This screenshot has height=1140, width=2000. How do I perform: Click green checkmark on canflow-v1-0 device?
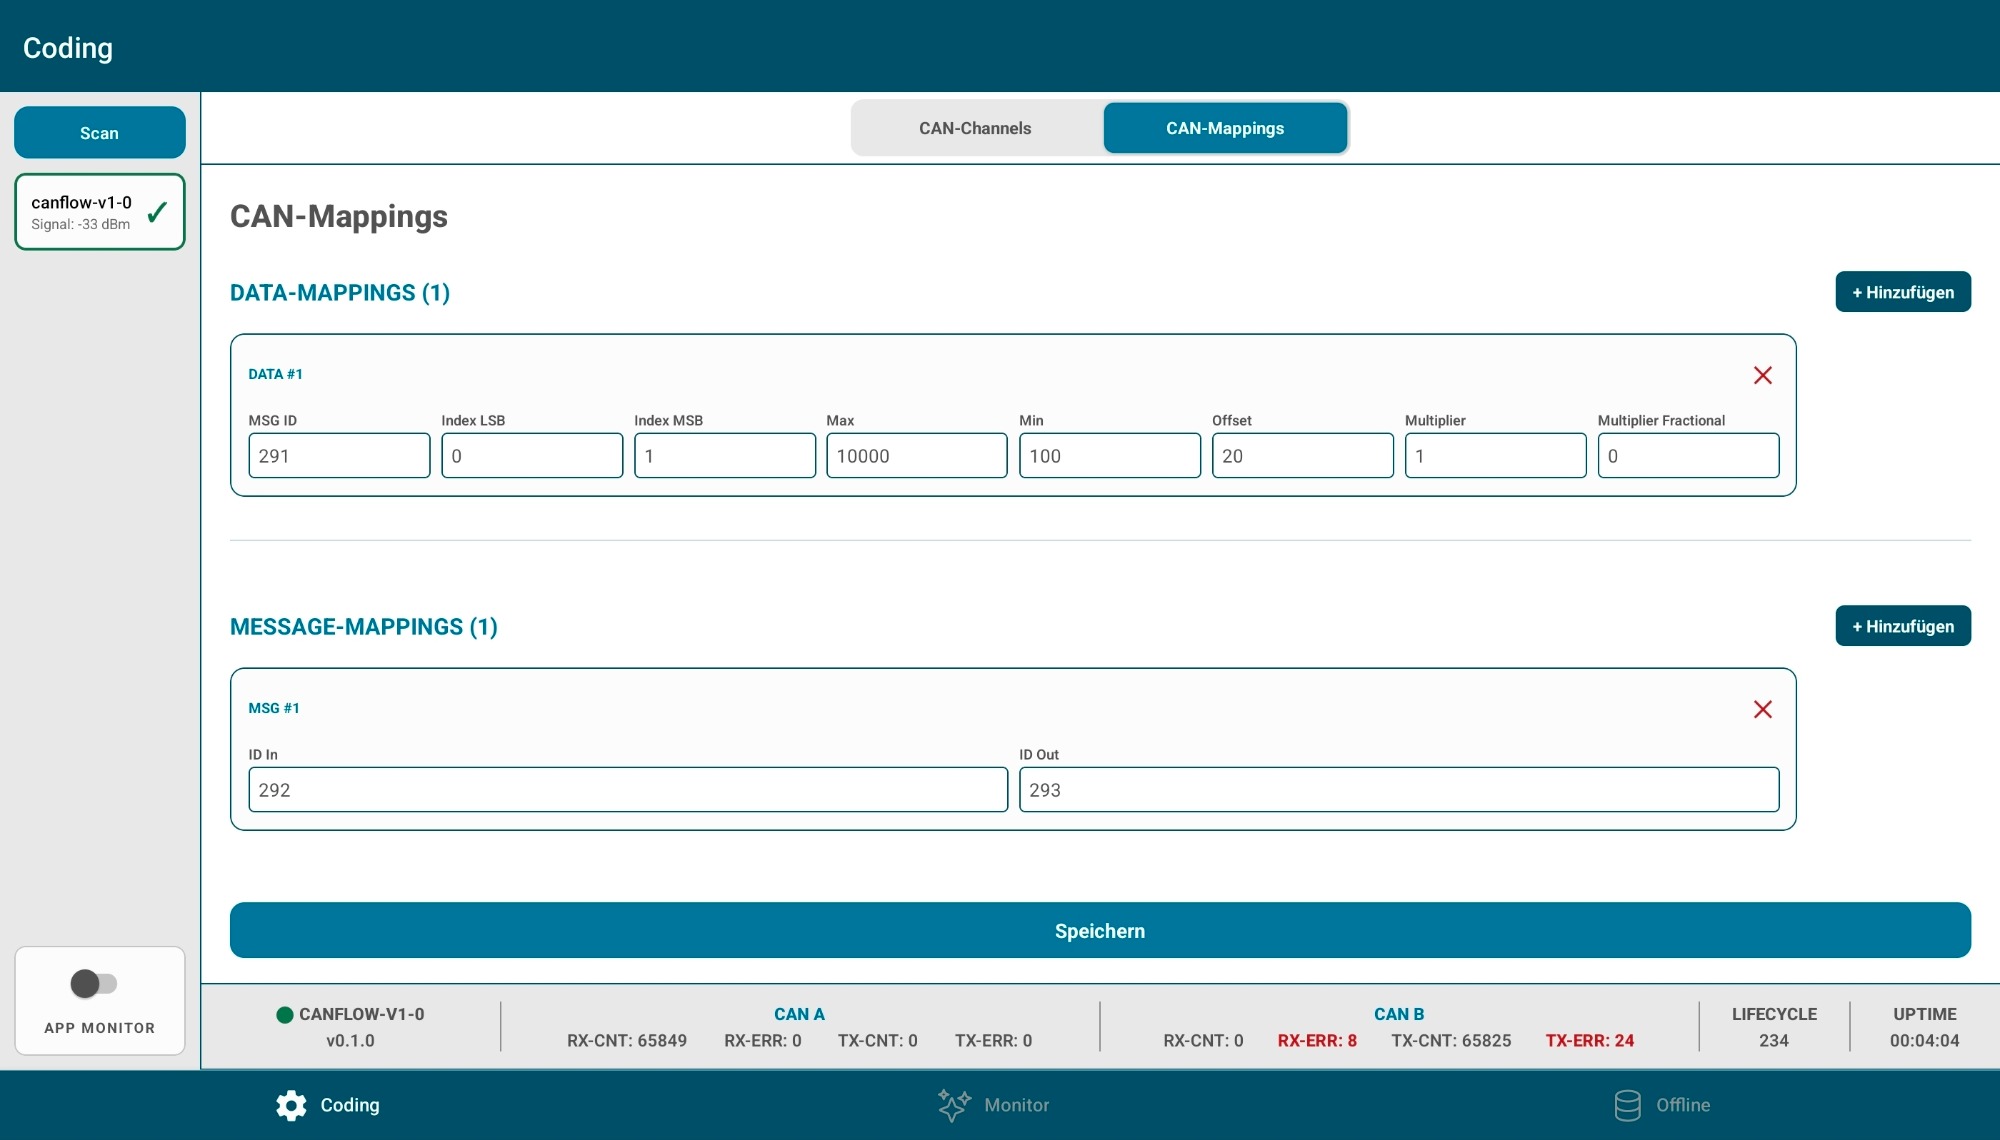157,212
